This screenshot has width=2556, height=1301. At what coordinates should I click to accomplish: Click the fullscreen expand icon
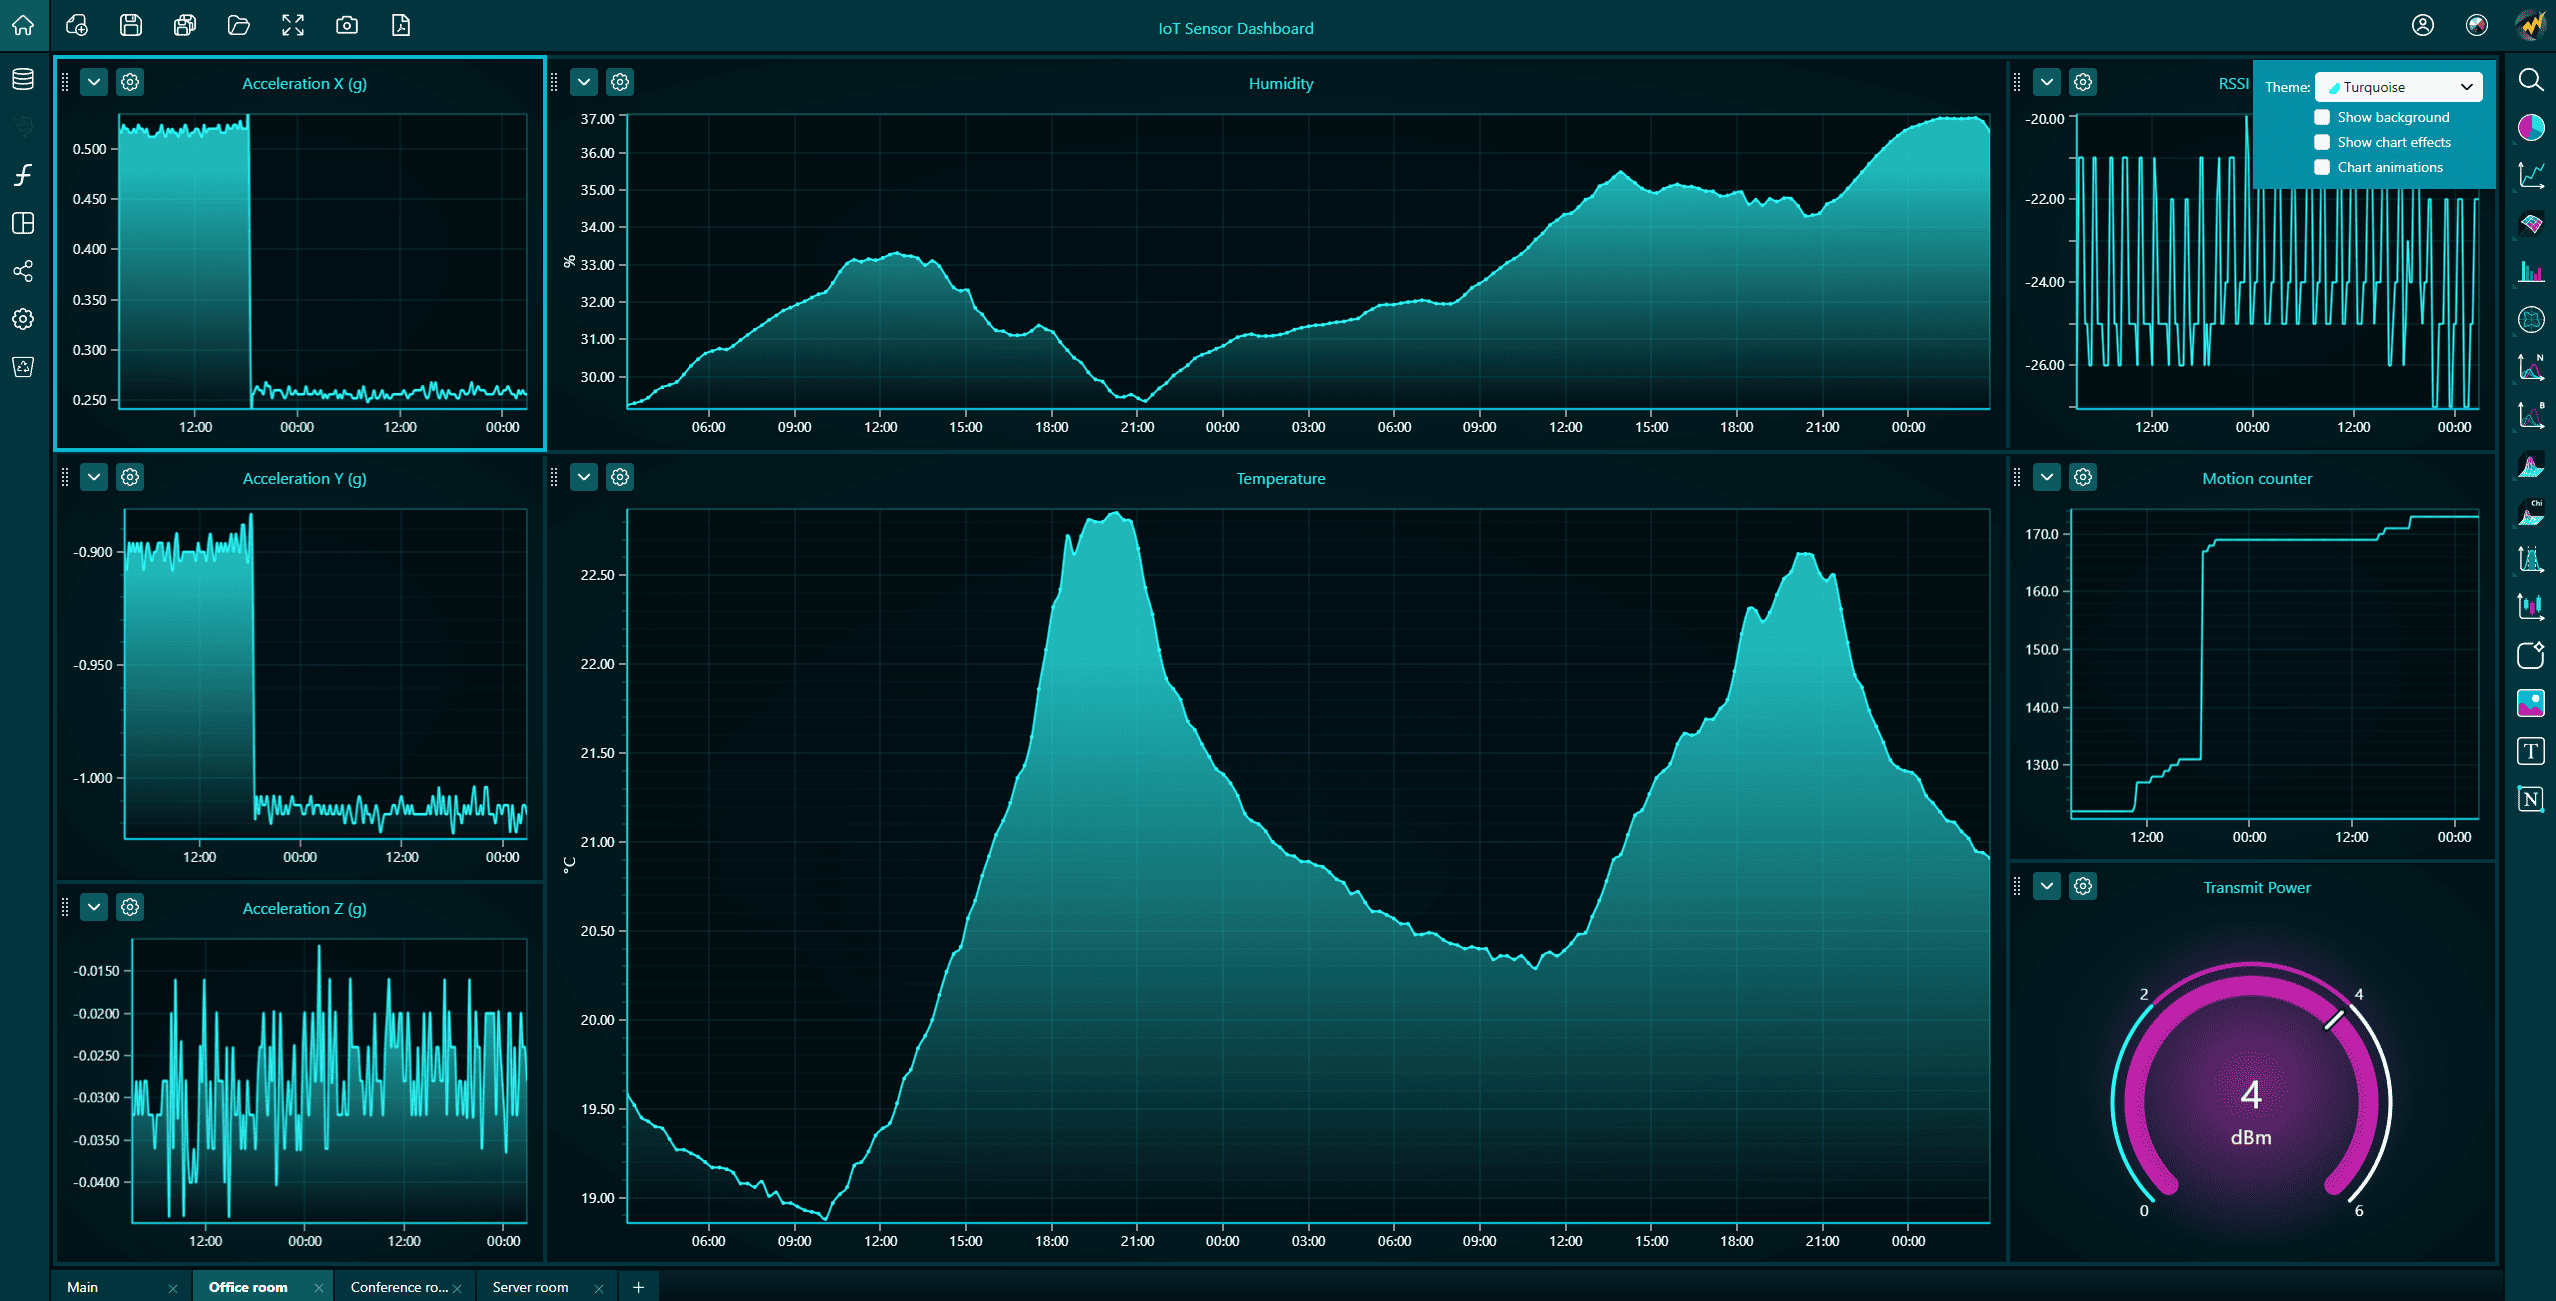[293, 25]
